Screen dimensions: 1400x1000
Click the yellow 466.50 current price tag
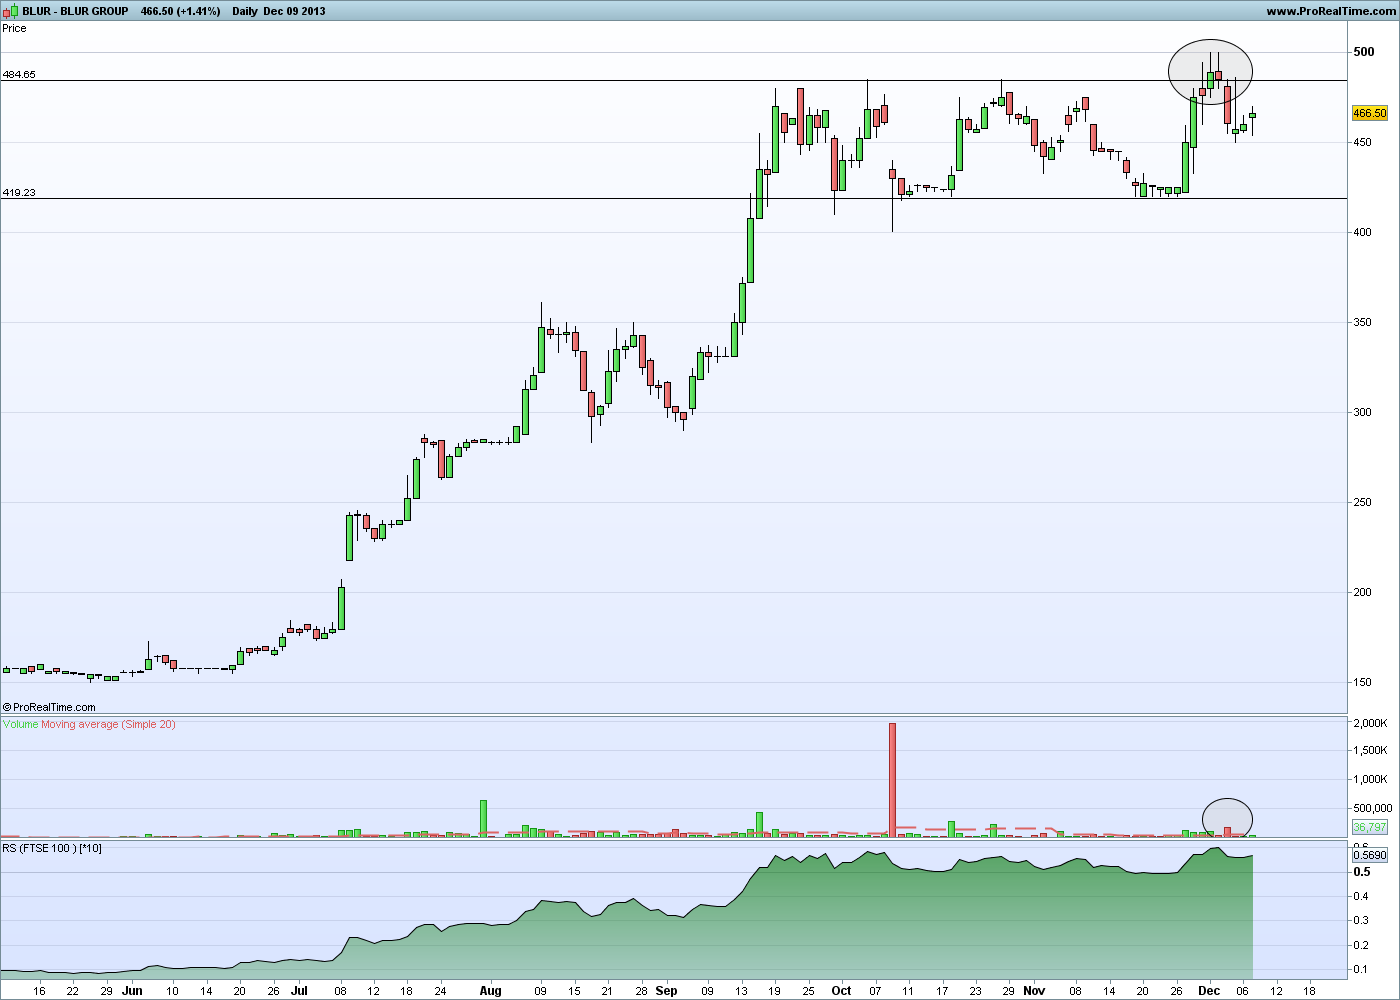[1370, 113]
